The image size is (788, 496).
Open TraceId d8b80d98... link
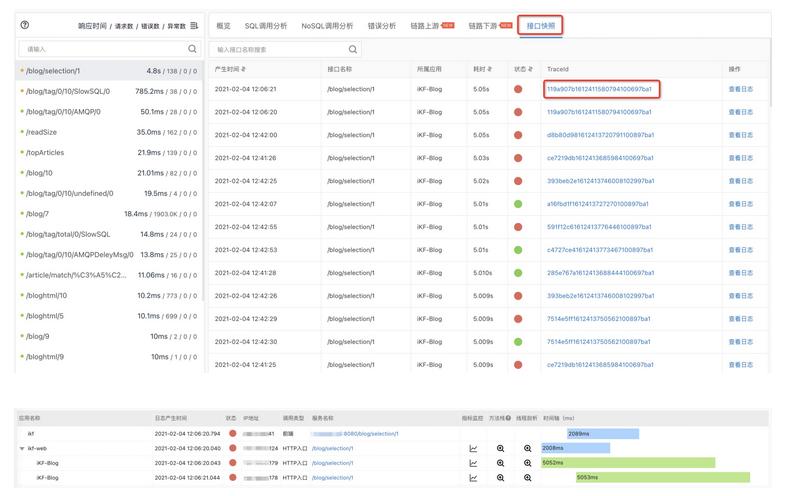pos(601,135)
